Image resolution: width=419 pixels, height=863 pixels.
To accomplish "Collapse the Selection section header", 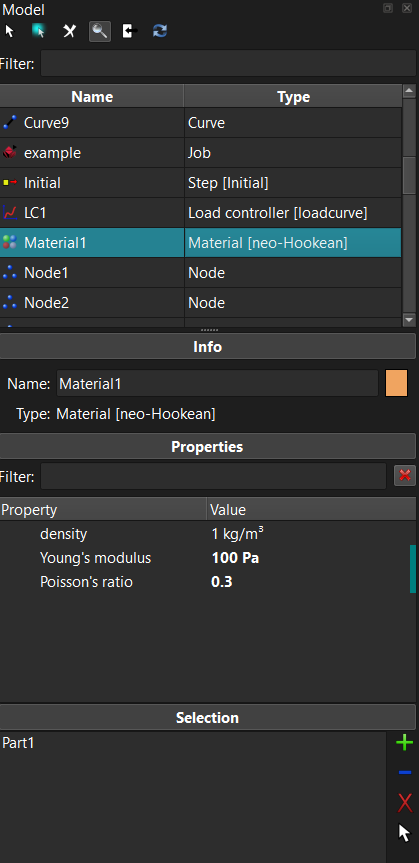I will pyautogui.click(x=208, y=717).
